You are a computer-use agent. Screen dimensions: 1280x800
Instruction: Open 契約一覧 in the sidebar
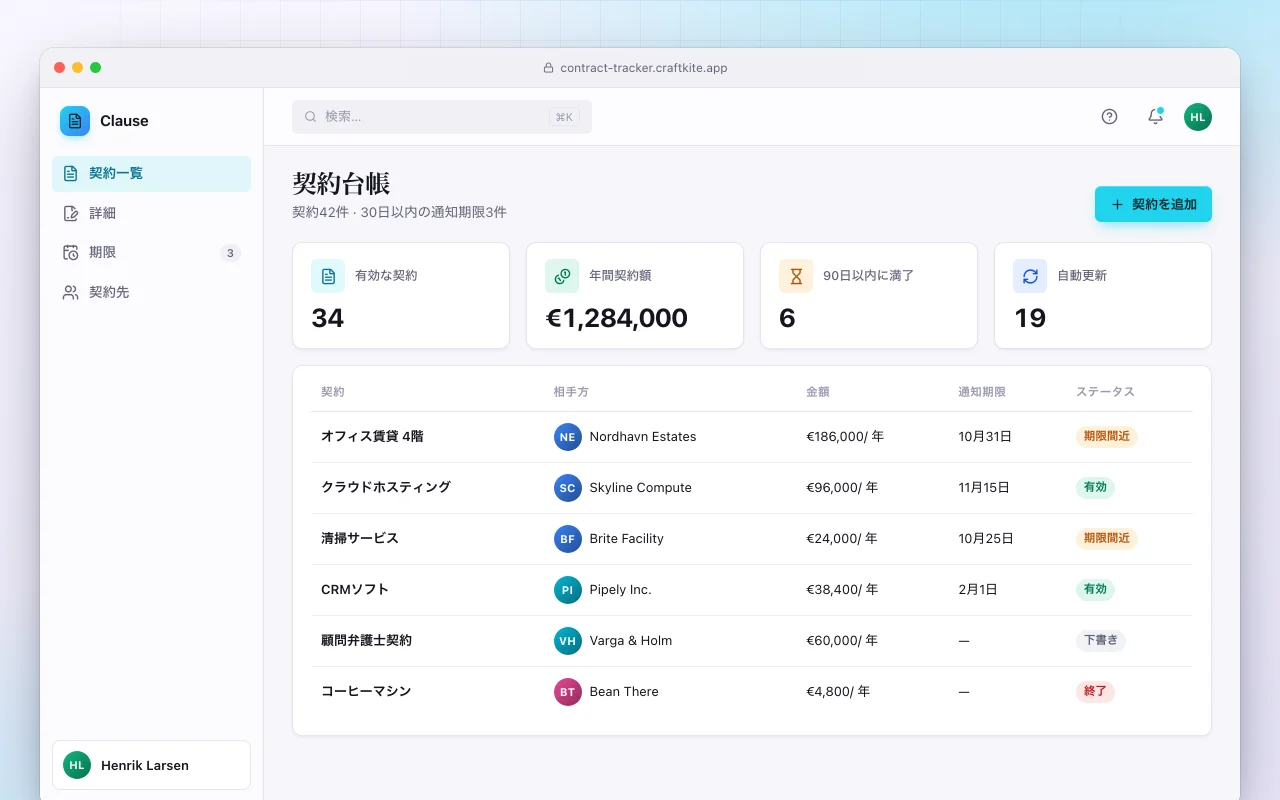tap(151, 174)
